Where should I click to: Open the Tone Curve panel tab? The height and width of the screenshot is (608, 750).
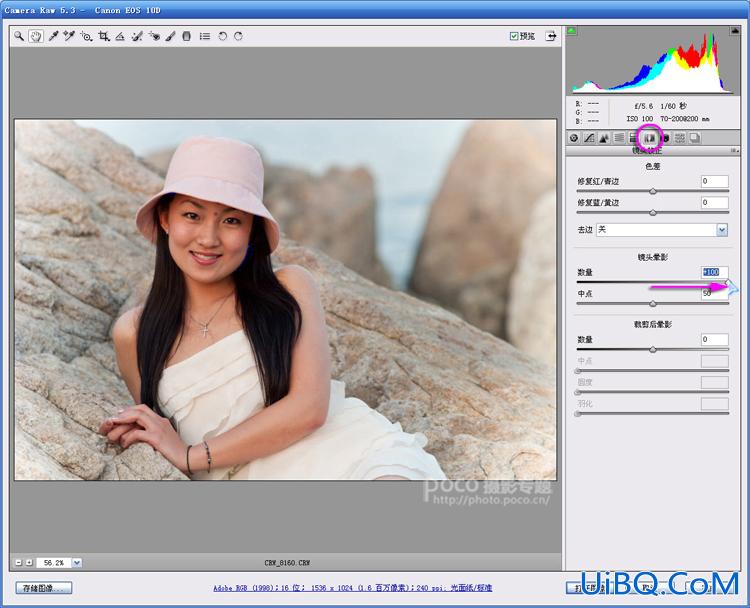589,138
